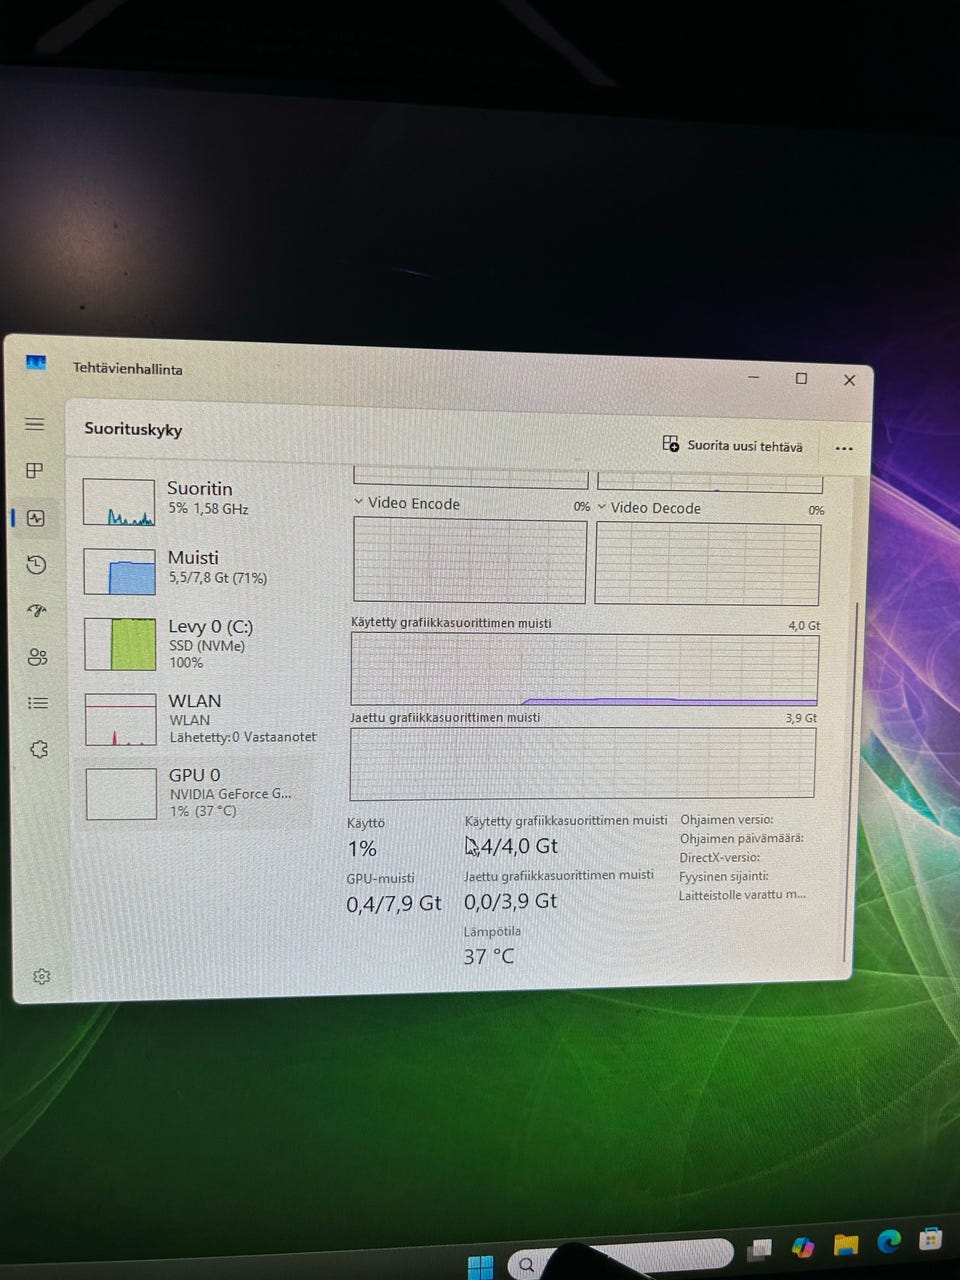Click the Laitteistolle varattu m... label

pyautogui.click(x=742, y=895)
